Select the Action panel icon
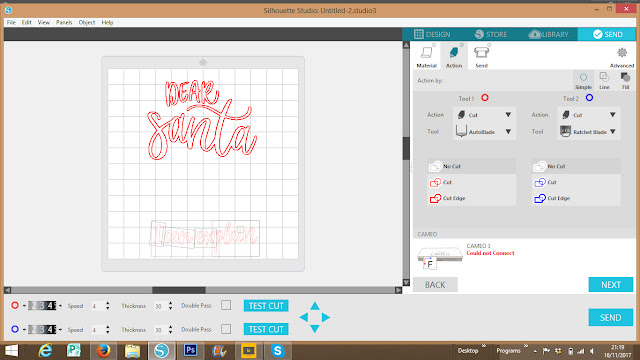The height and width of the screenshot is (360, 640). pos(454,56)
